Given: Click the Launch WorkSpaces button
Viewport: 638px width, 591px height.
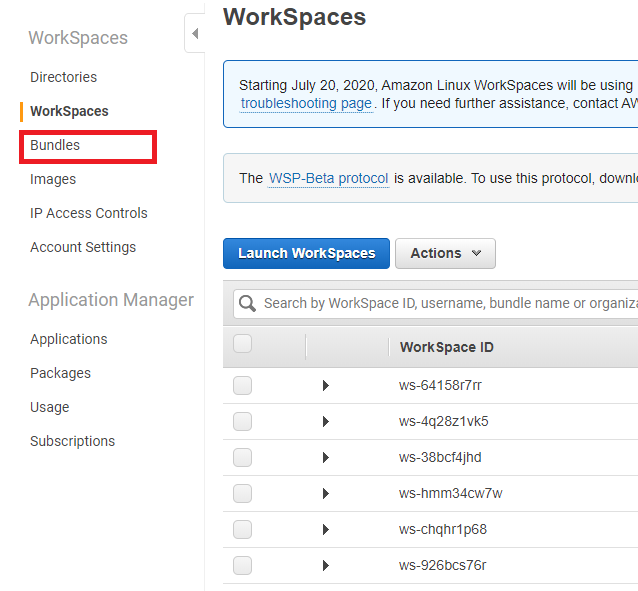Looking at the screenshot, I should click(x=306, y=253).
